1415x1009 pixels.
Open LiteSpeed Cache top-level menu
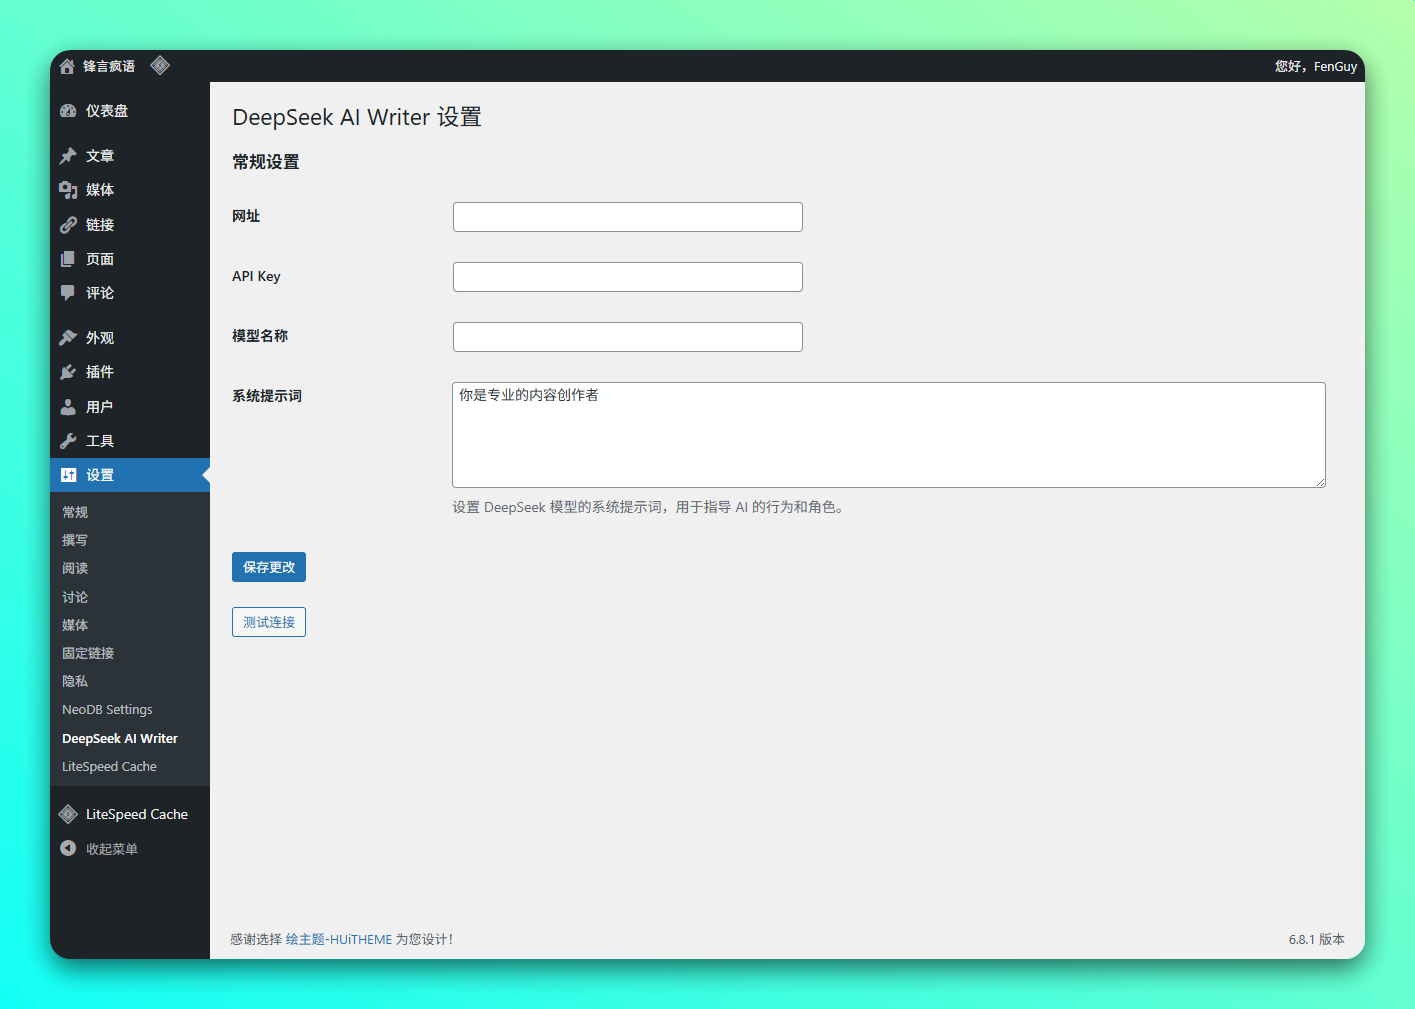point(130,814)
